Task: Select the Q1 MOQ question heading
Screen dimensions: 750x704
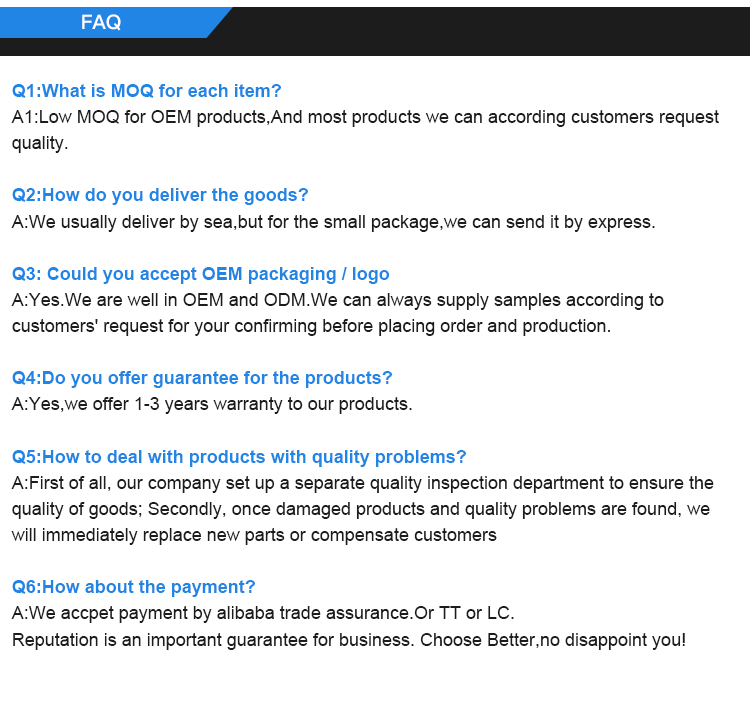Action: point(146,91)
